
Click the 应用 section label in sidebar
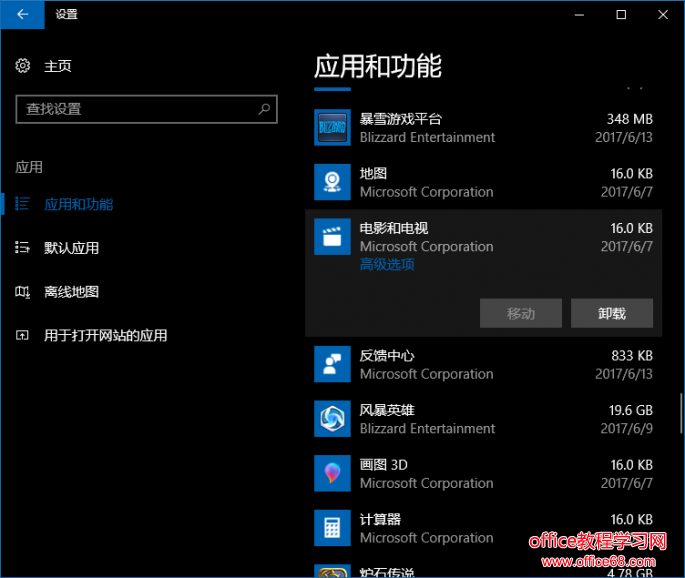click(29, 167)
